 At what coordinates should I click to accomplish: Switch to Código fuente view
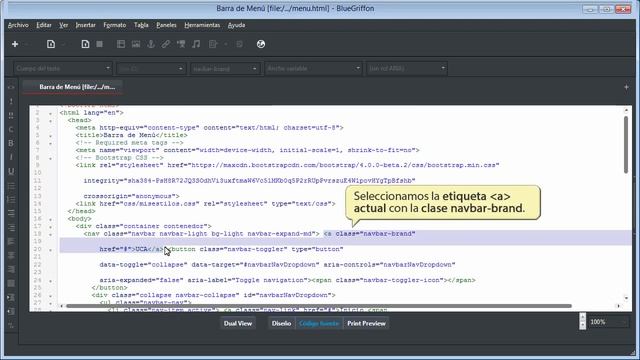pos(319,323)
